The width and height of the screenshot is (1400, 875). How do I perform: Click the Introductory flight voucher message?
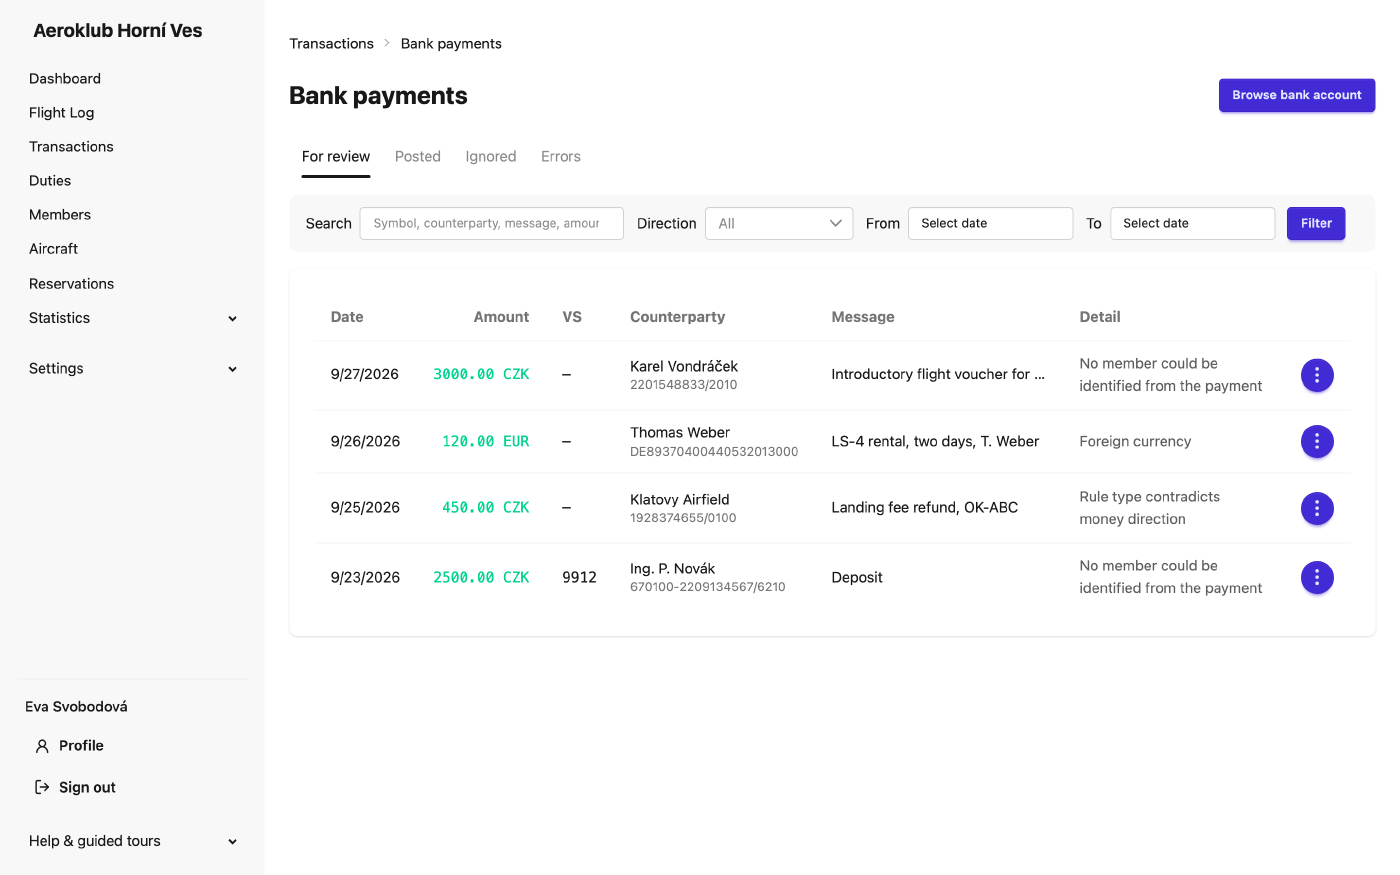click(x=938, y=374)
